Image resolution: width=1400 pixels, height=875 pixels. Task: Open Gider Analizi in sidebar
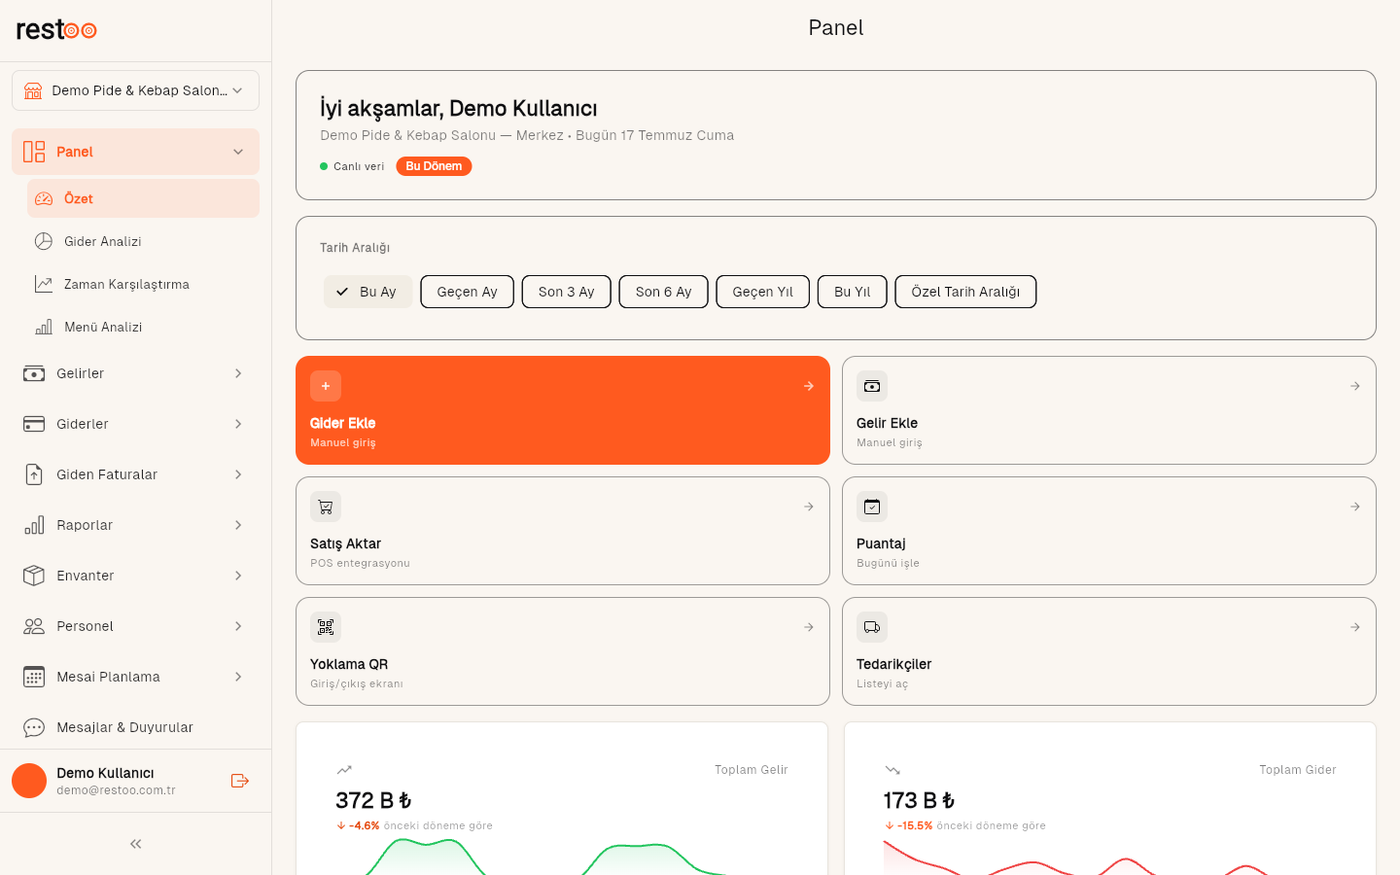tap(143, 241)
